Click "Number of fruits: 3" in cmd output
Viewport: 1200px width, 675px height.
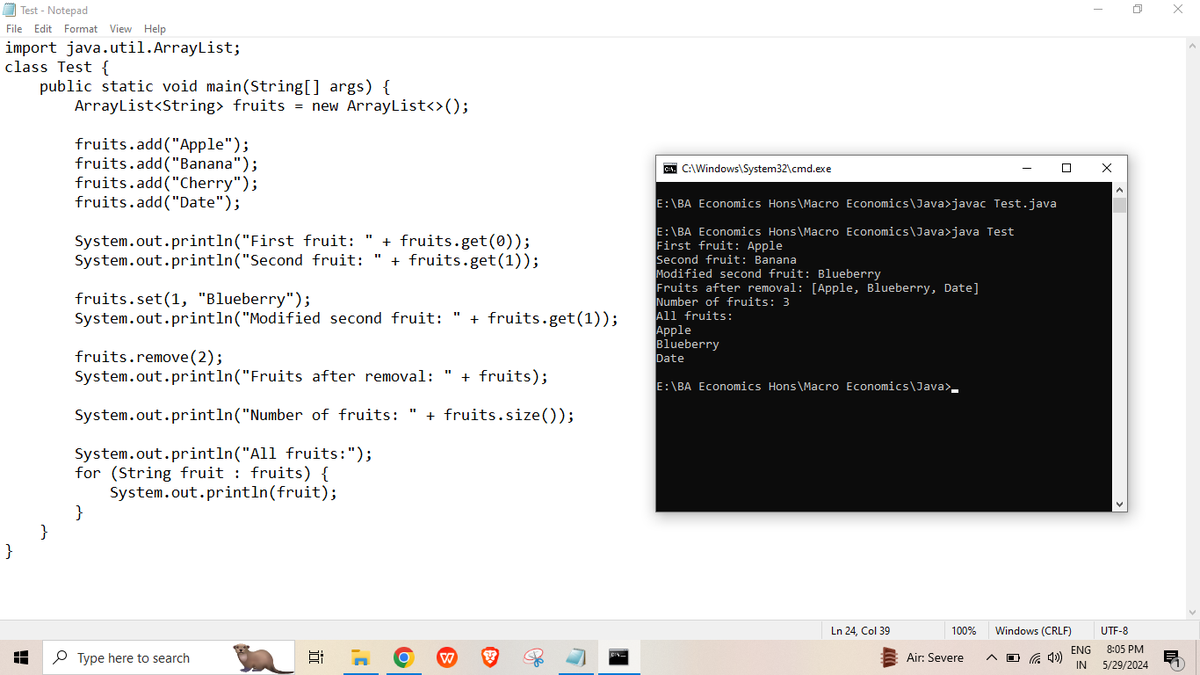pyautogui.click(x=723, y=302)
